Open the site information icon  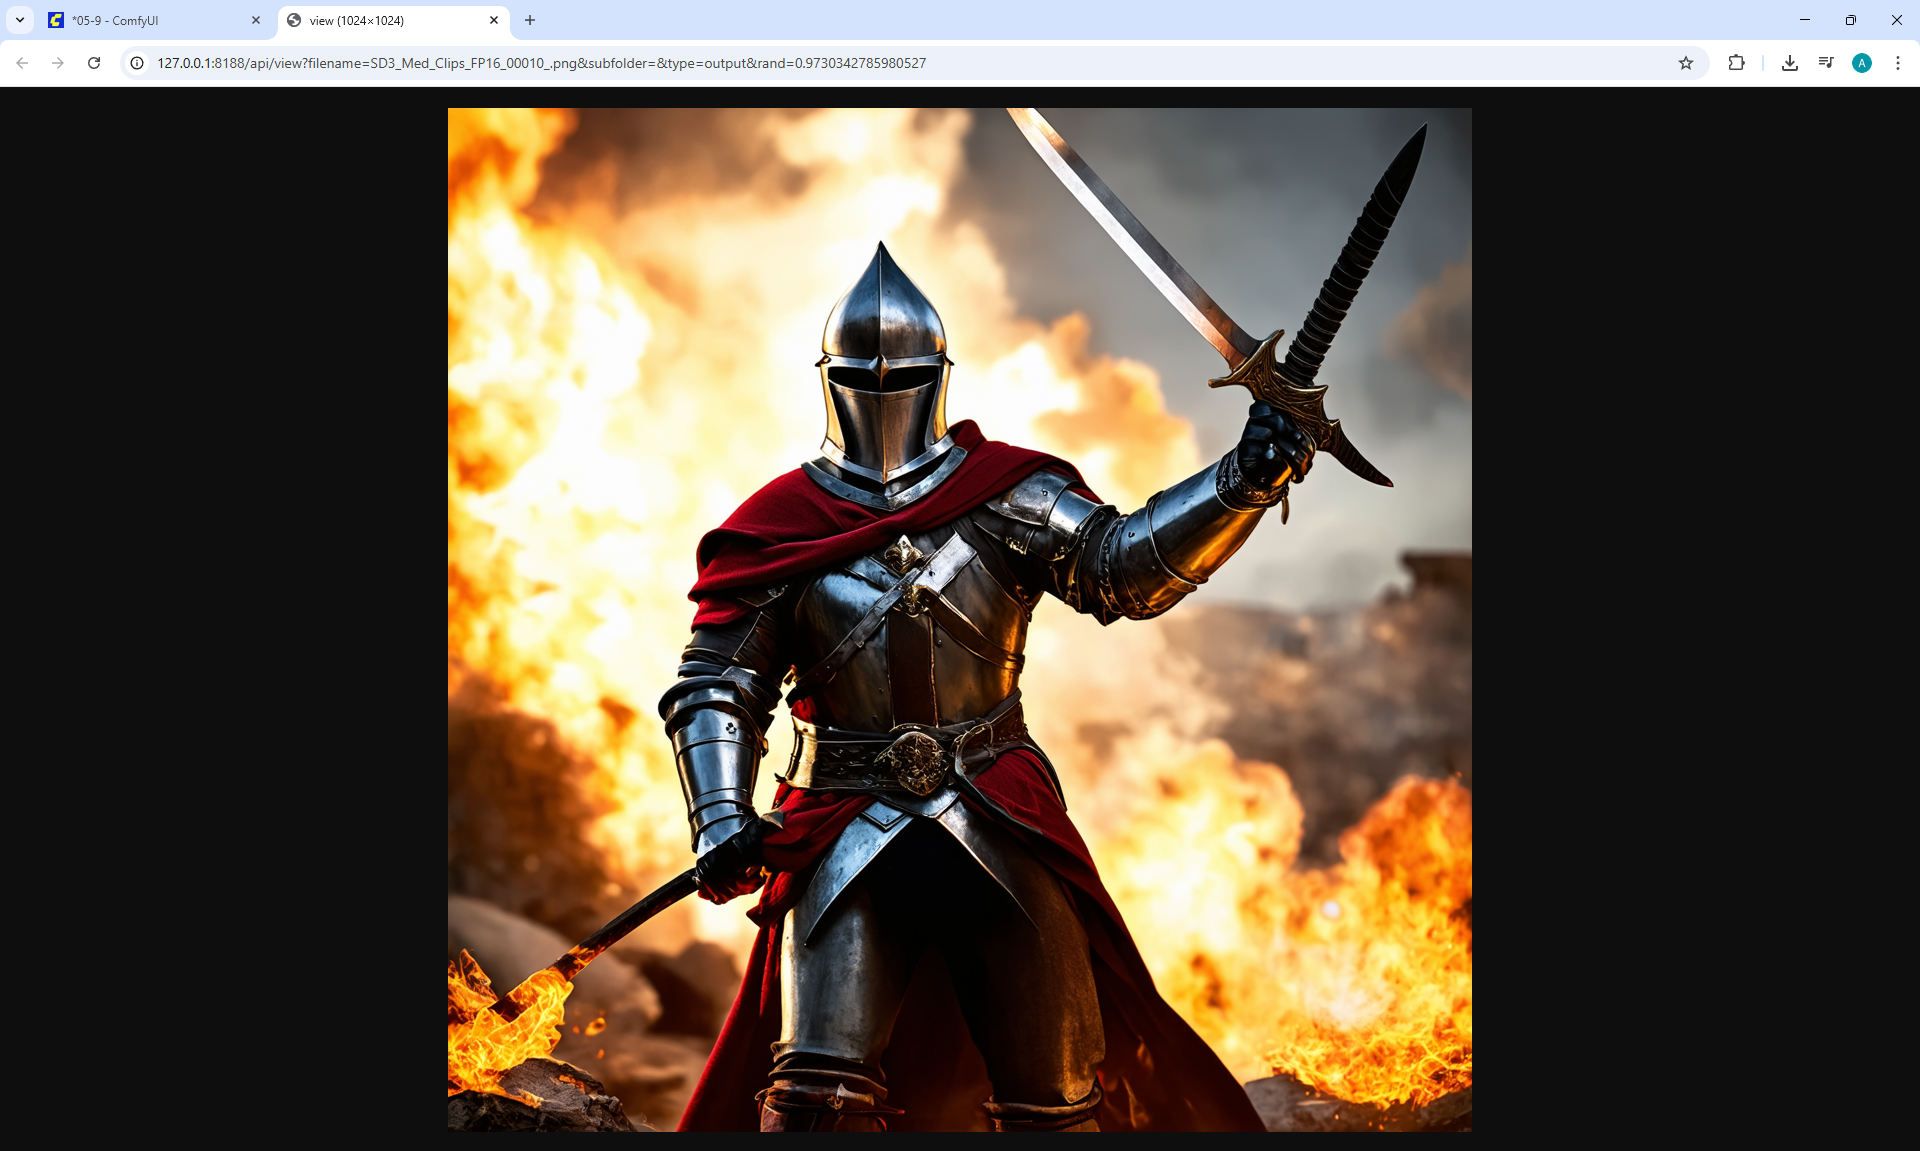click(x=137, y=63)
